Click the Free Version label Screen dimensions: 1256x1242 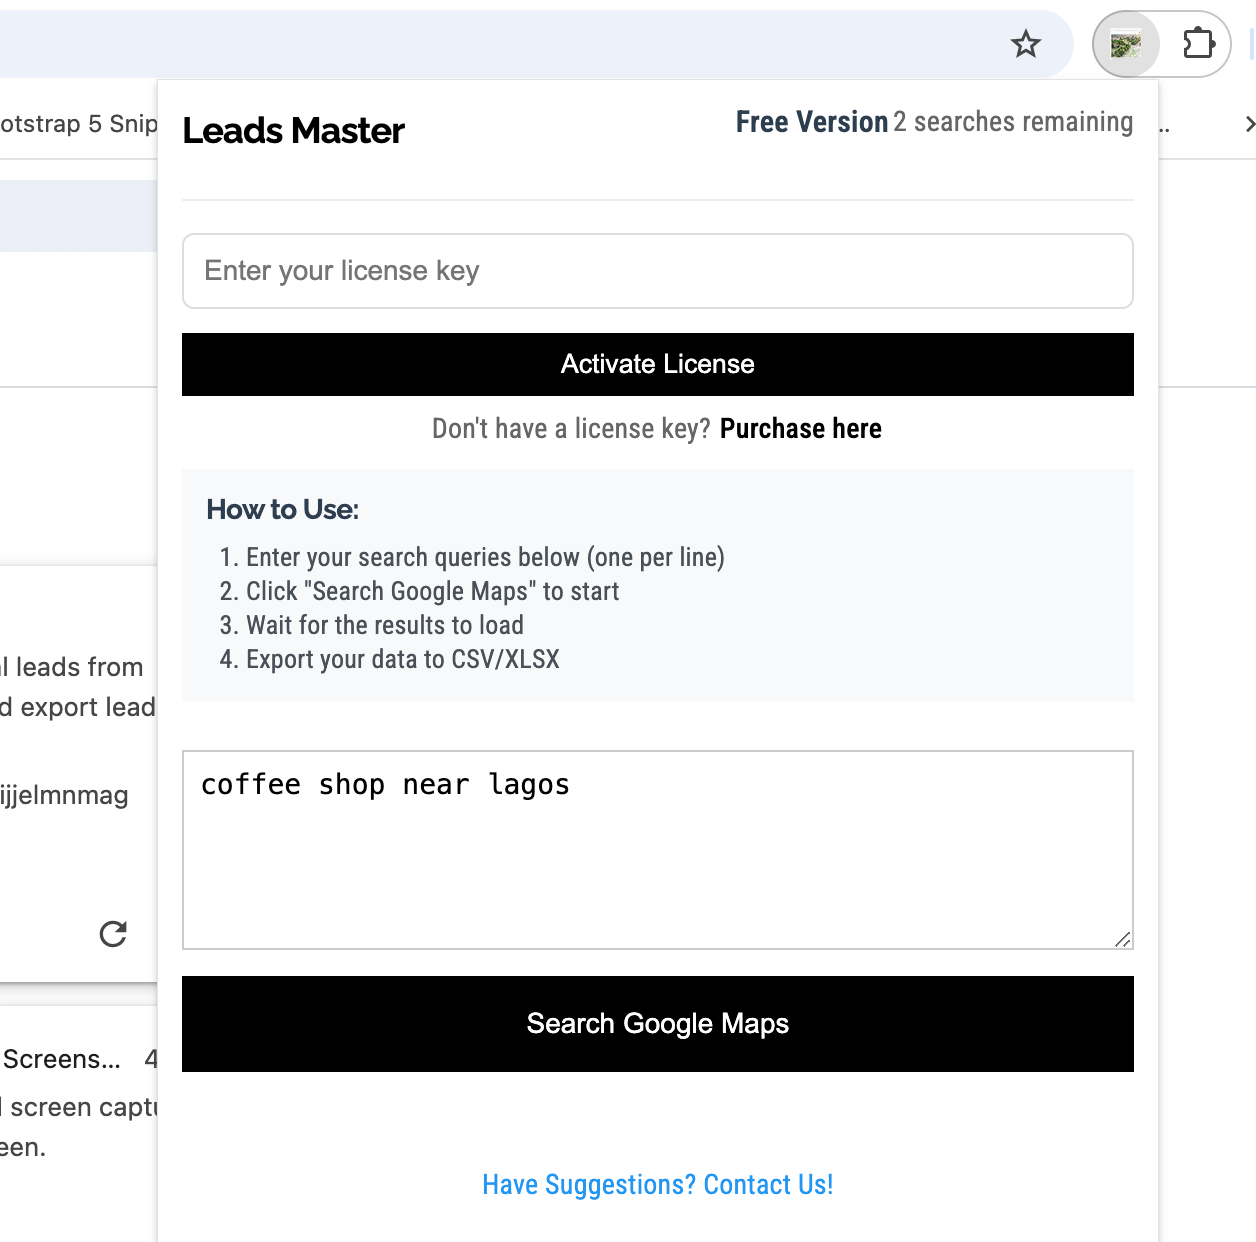pos(811,122)
